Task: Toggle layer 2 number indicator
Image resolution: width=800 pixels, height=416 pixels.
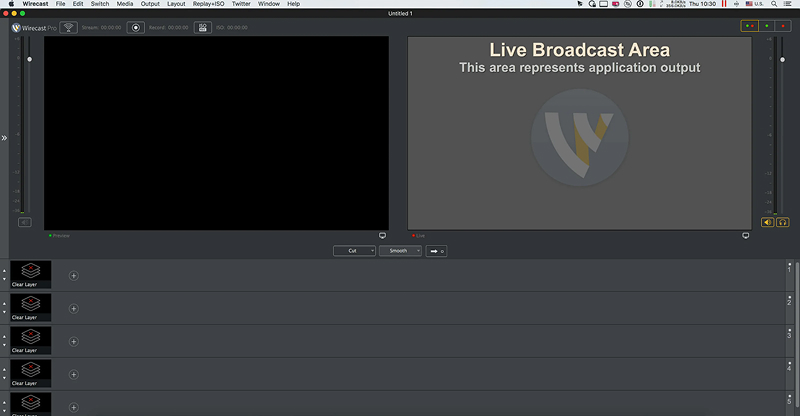Action: (x=789, y=301)
